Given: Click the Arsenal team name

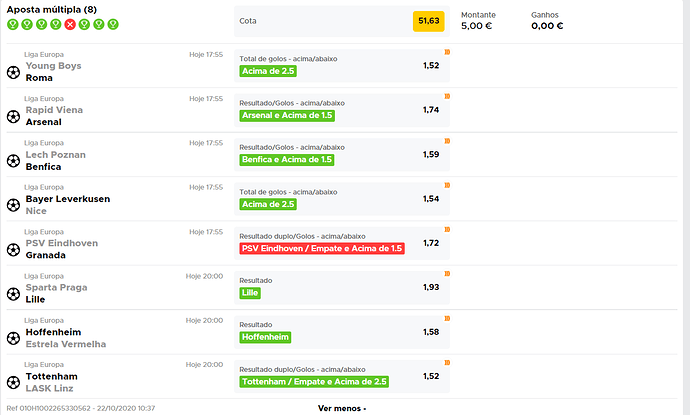Looking at the screenshot, I should tap(44, 122).
